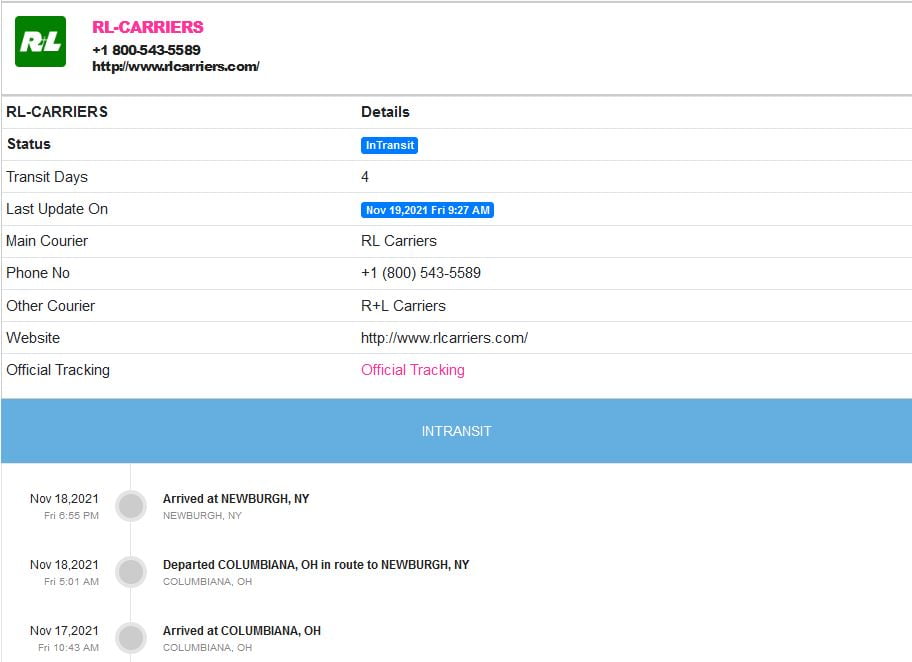Viewport: 912px width, 662px height.
Task: Click the 'R+L Carriers' value
Action: point(403,306)
